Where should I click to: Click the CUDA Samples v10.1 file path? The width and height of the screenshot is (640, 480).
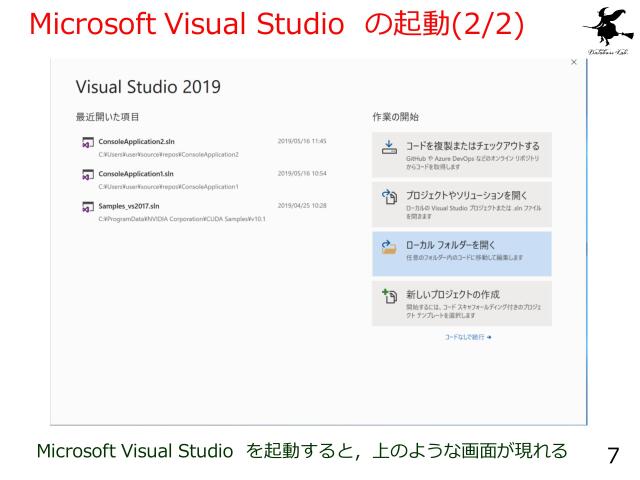(181, 219)
